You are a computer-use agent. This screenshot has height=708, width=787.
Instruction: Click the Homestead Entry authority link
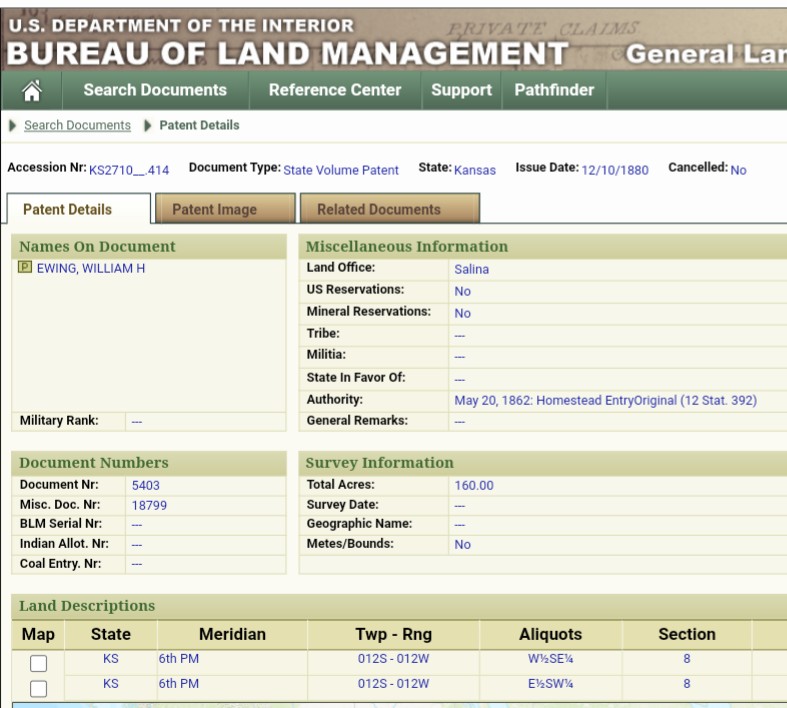pos(605,401)
